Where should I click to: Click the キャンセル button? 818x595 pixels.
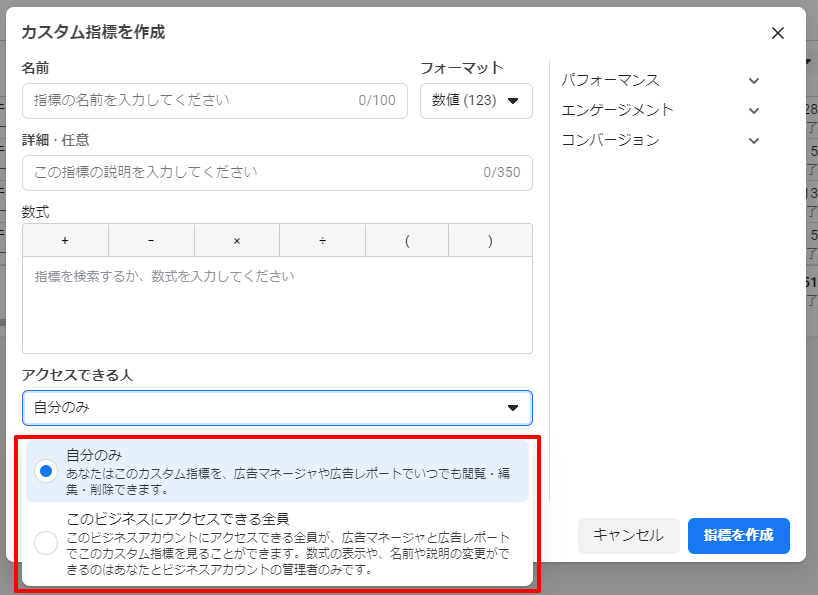tap(628, 535)
